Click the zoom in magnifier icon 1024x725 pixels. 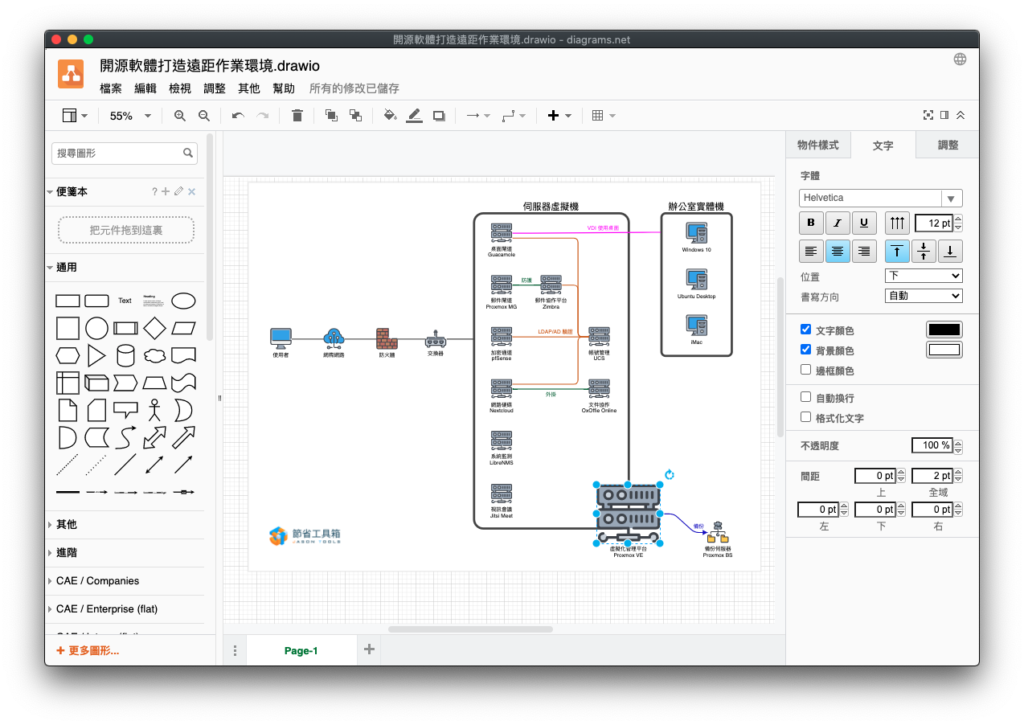(180, 116)
